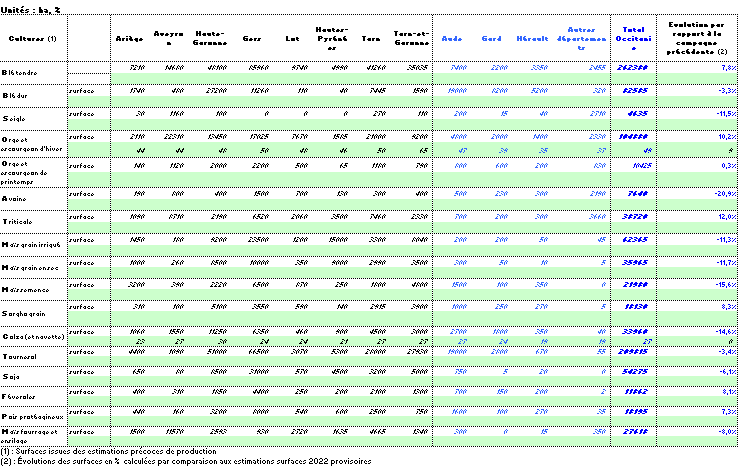
Task: Click the -3,3% evolution value for Blé dur
Action: (x=727, y=91)
